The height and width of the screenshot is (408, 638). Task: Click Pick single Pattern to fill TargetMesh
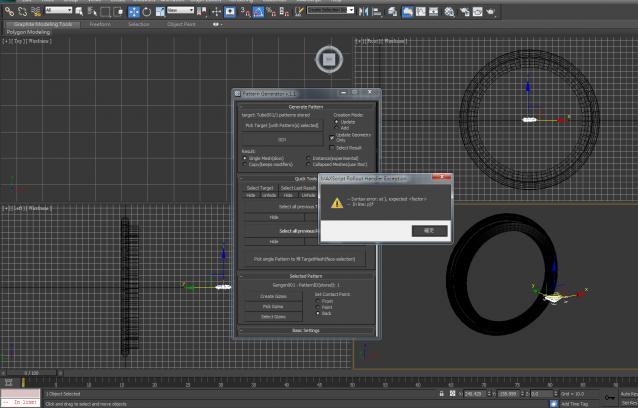point(304,259)
